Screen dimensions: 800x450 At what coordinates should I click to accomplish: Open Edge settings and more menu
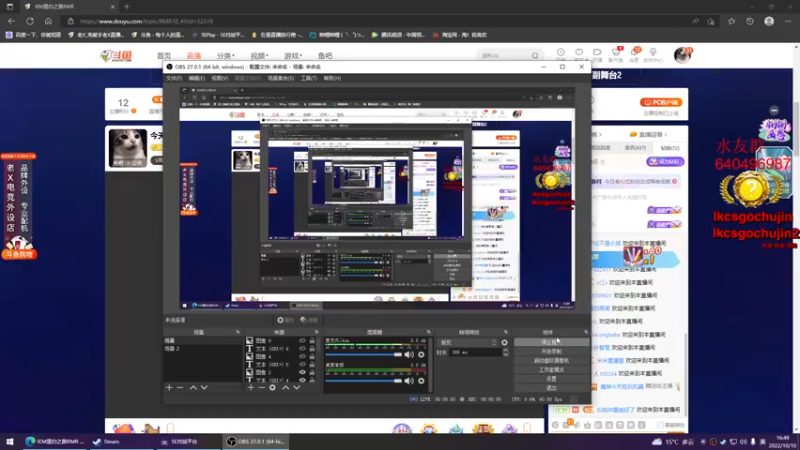(788, 21)
